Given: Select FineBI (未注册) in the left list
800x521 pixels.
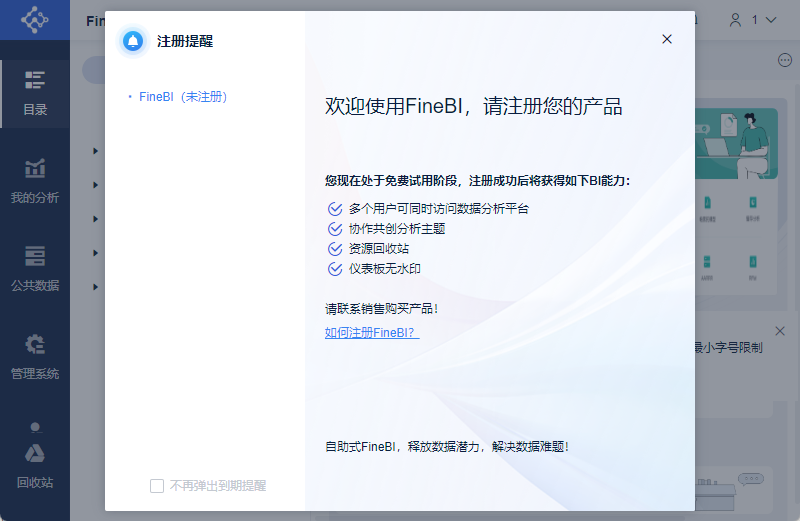Looking at the screenshot, I should point(183,96).
